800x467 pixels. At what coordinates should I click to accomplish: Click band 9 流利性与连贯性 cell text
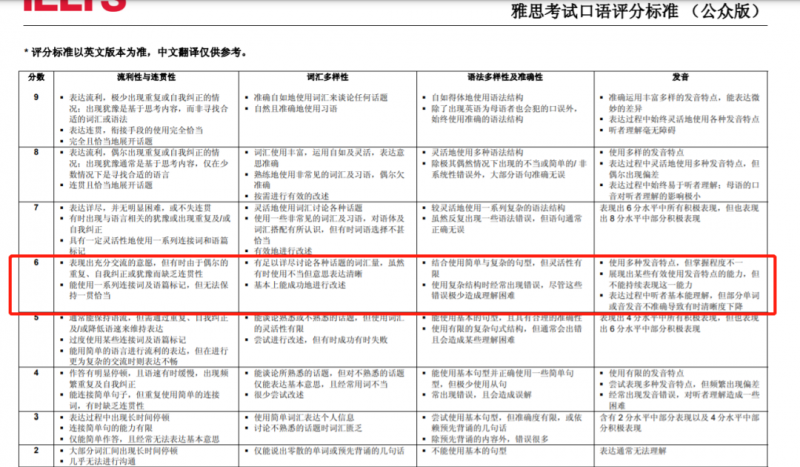tap(144, 119)
